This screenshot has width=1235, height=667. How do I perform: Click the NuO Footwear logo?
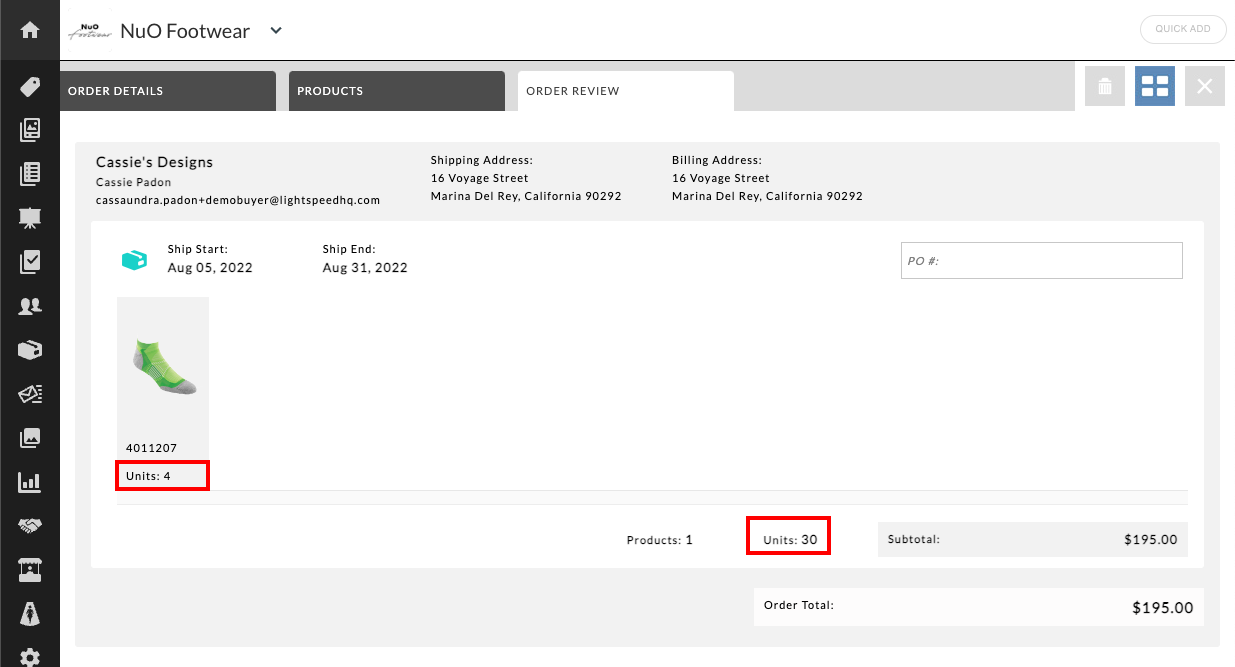(x=90, y=31)
